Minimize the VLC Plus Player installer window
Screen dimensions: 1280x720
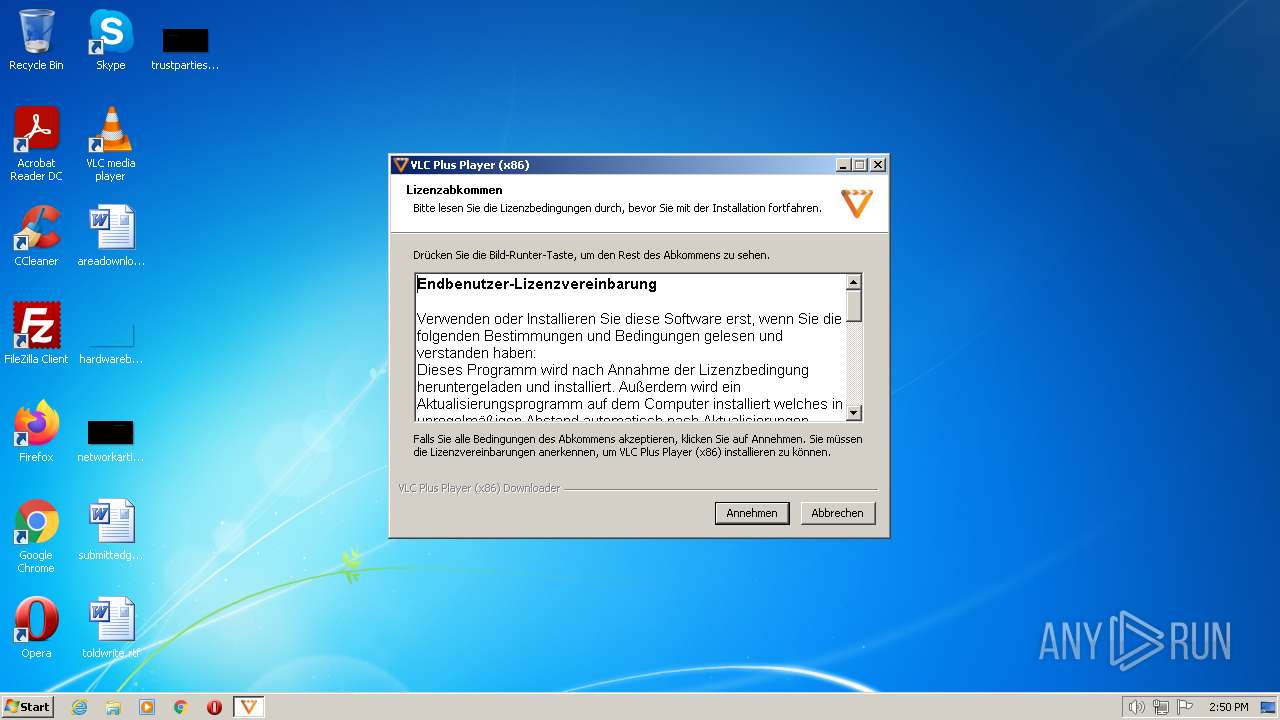tap(843, 165)
